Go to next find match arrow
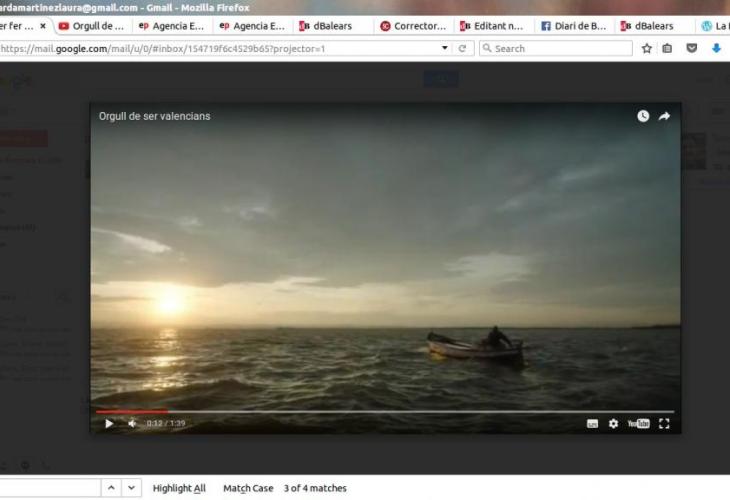730x500 pixels. point(133,488)
